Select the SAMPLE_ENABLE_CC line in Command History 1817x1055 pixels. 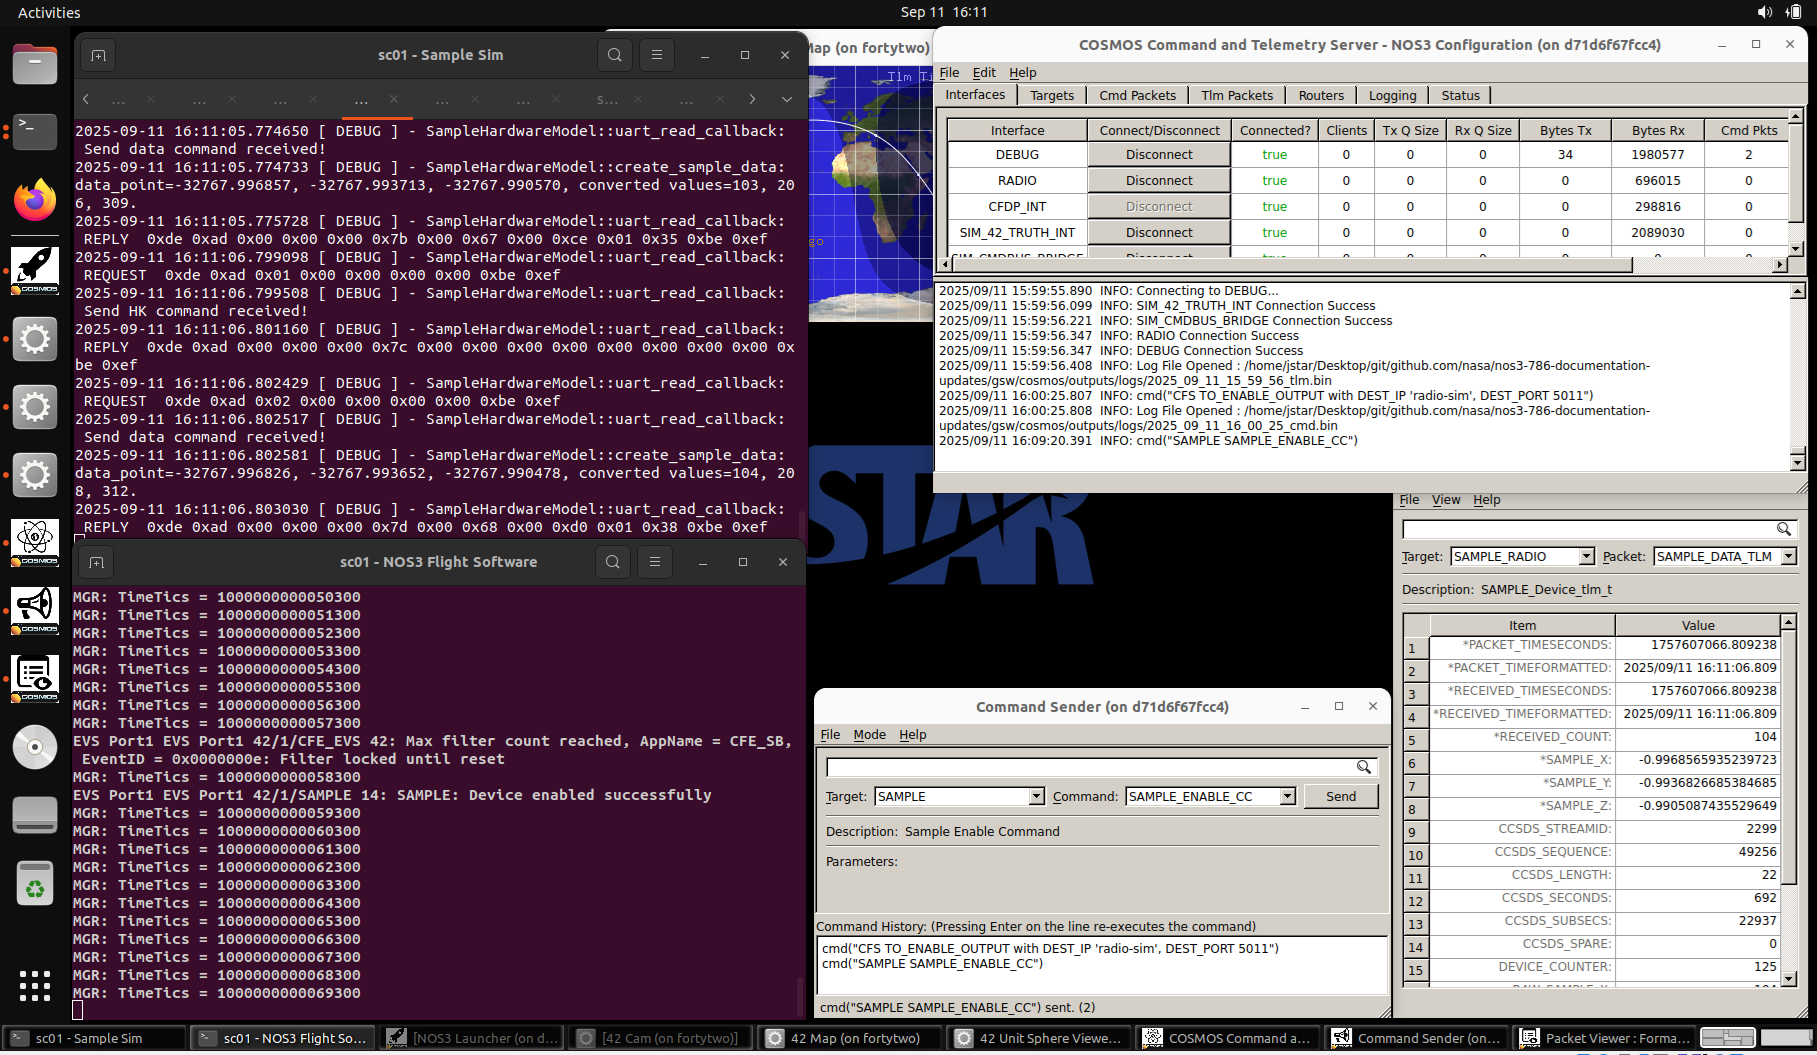tap(932, 964)
